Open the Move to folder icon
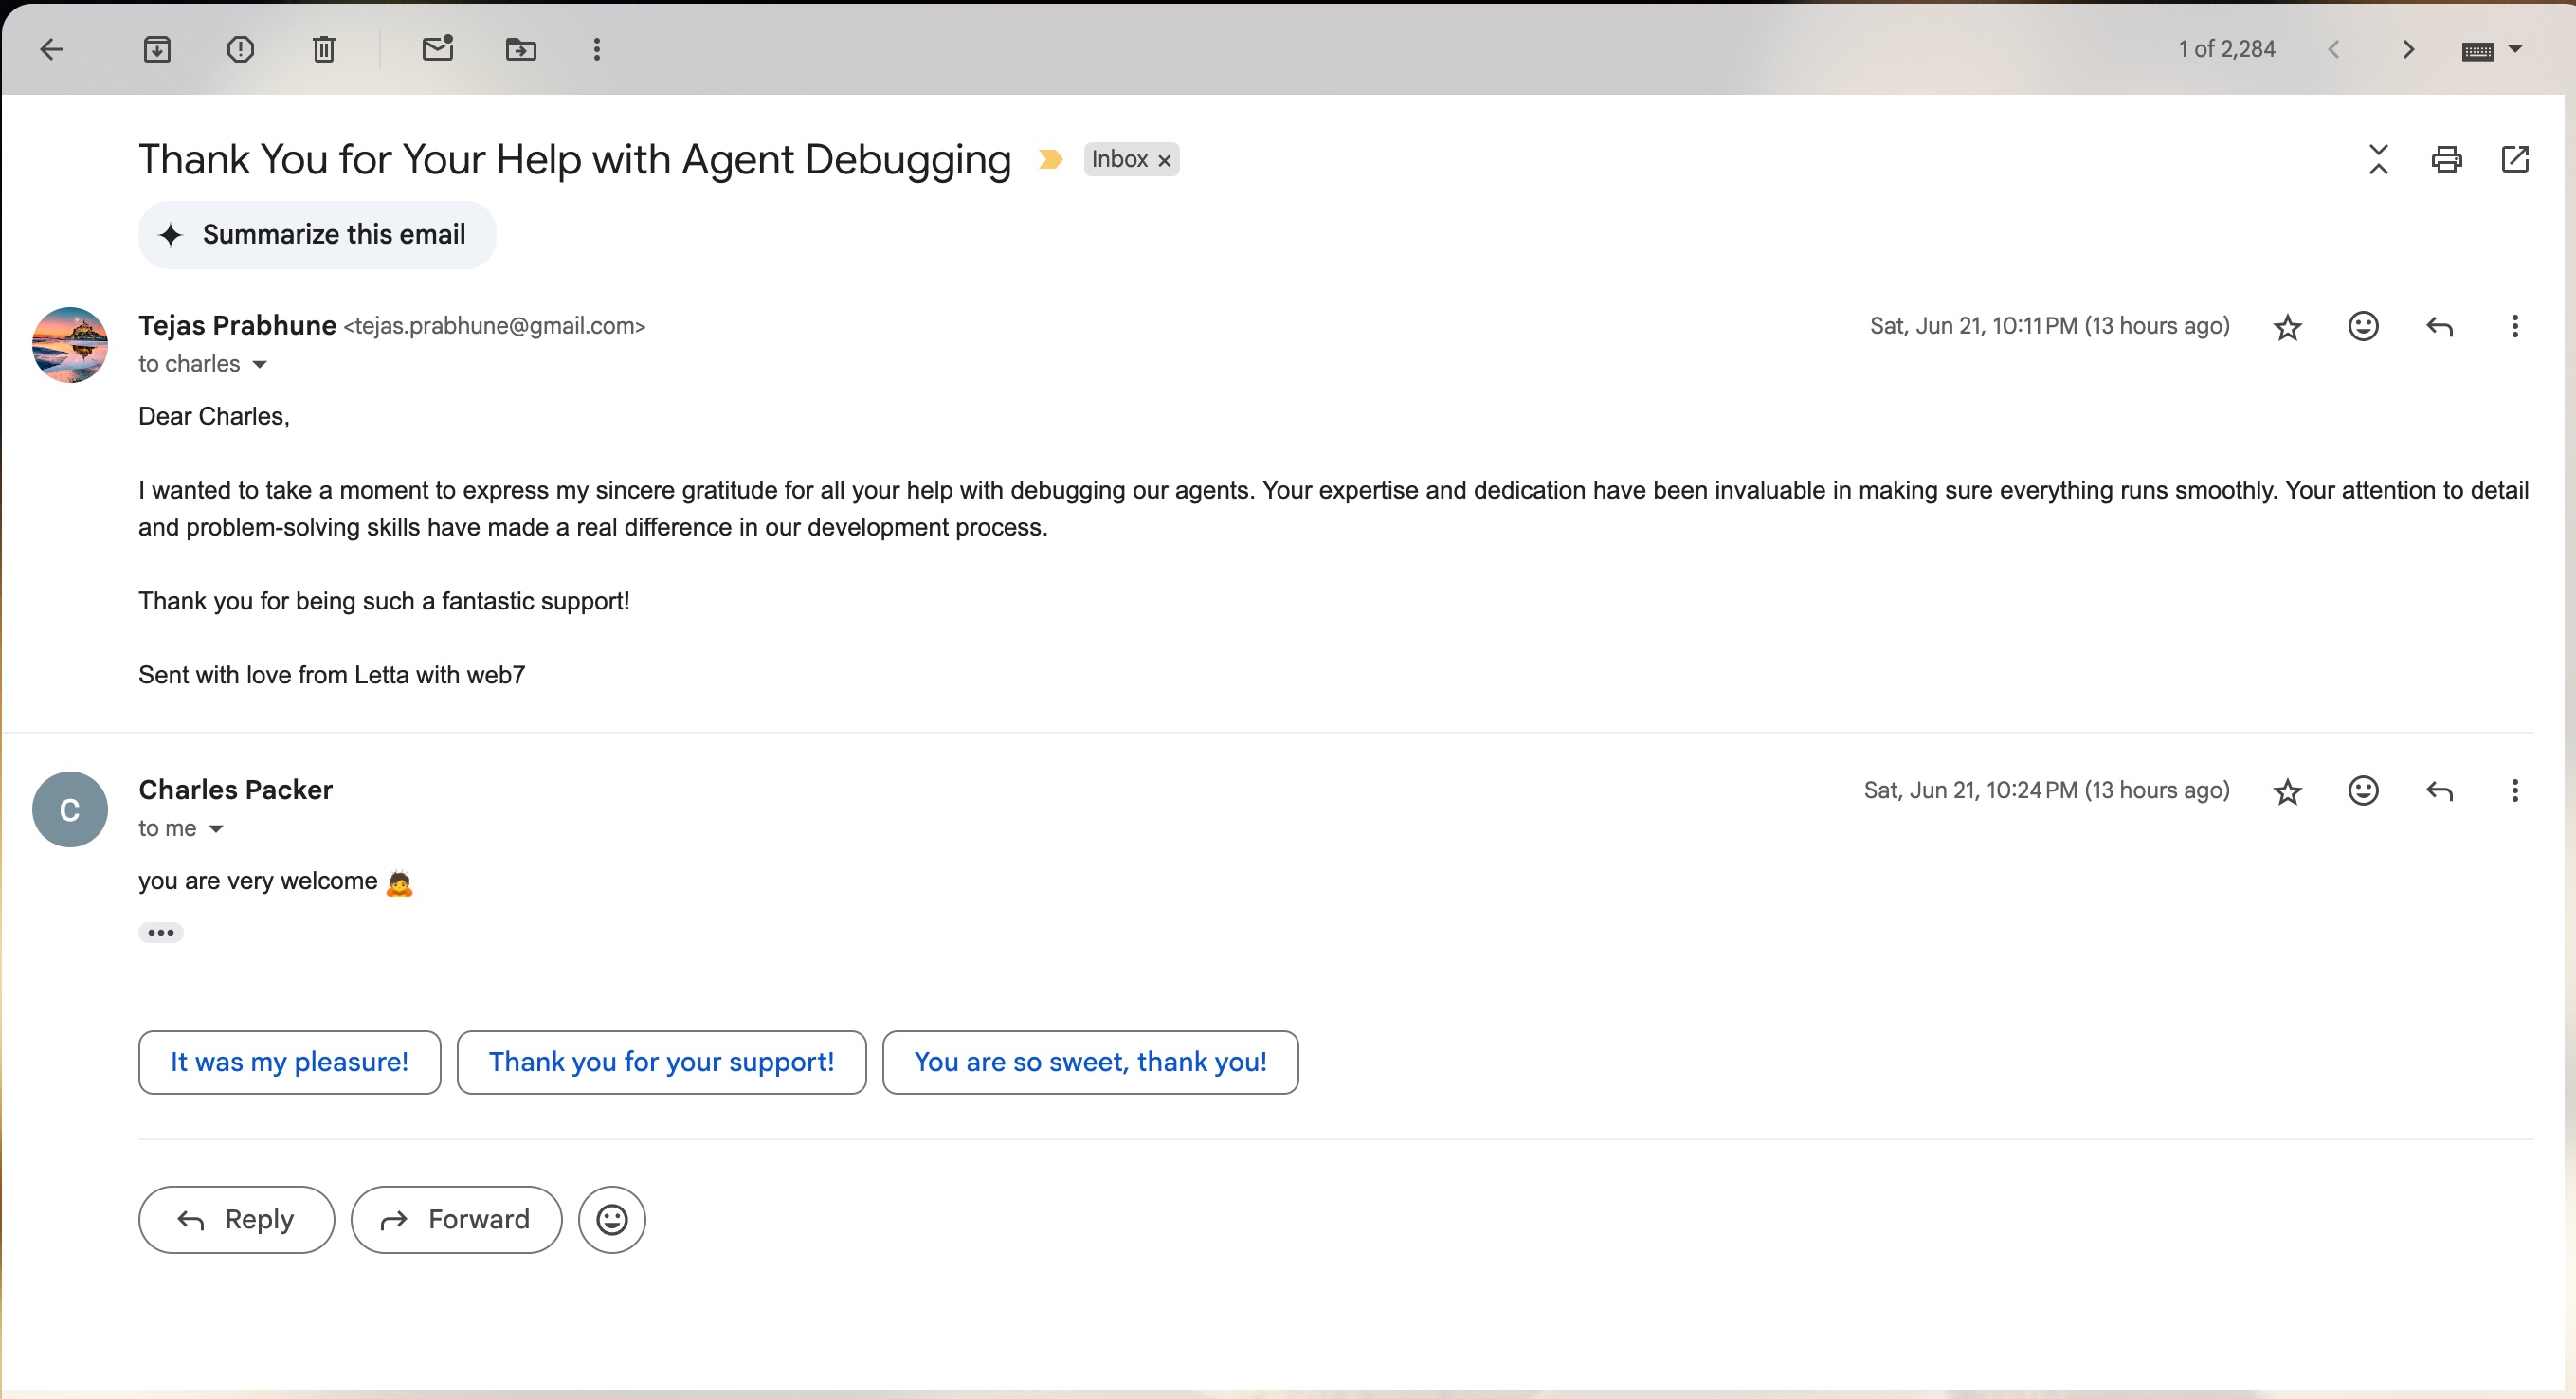 (520, 49)
